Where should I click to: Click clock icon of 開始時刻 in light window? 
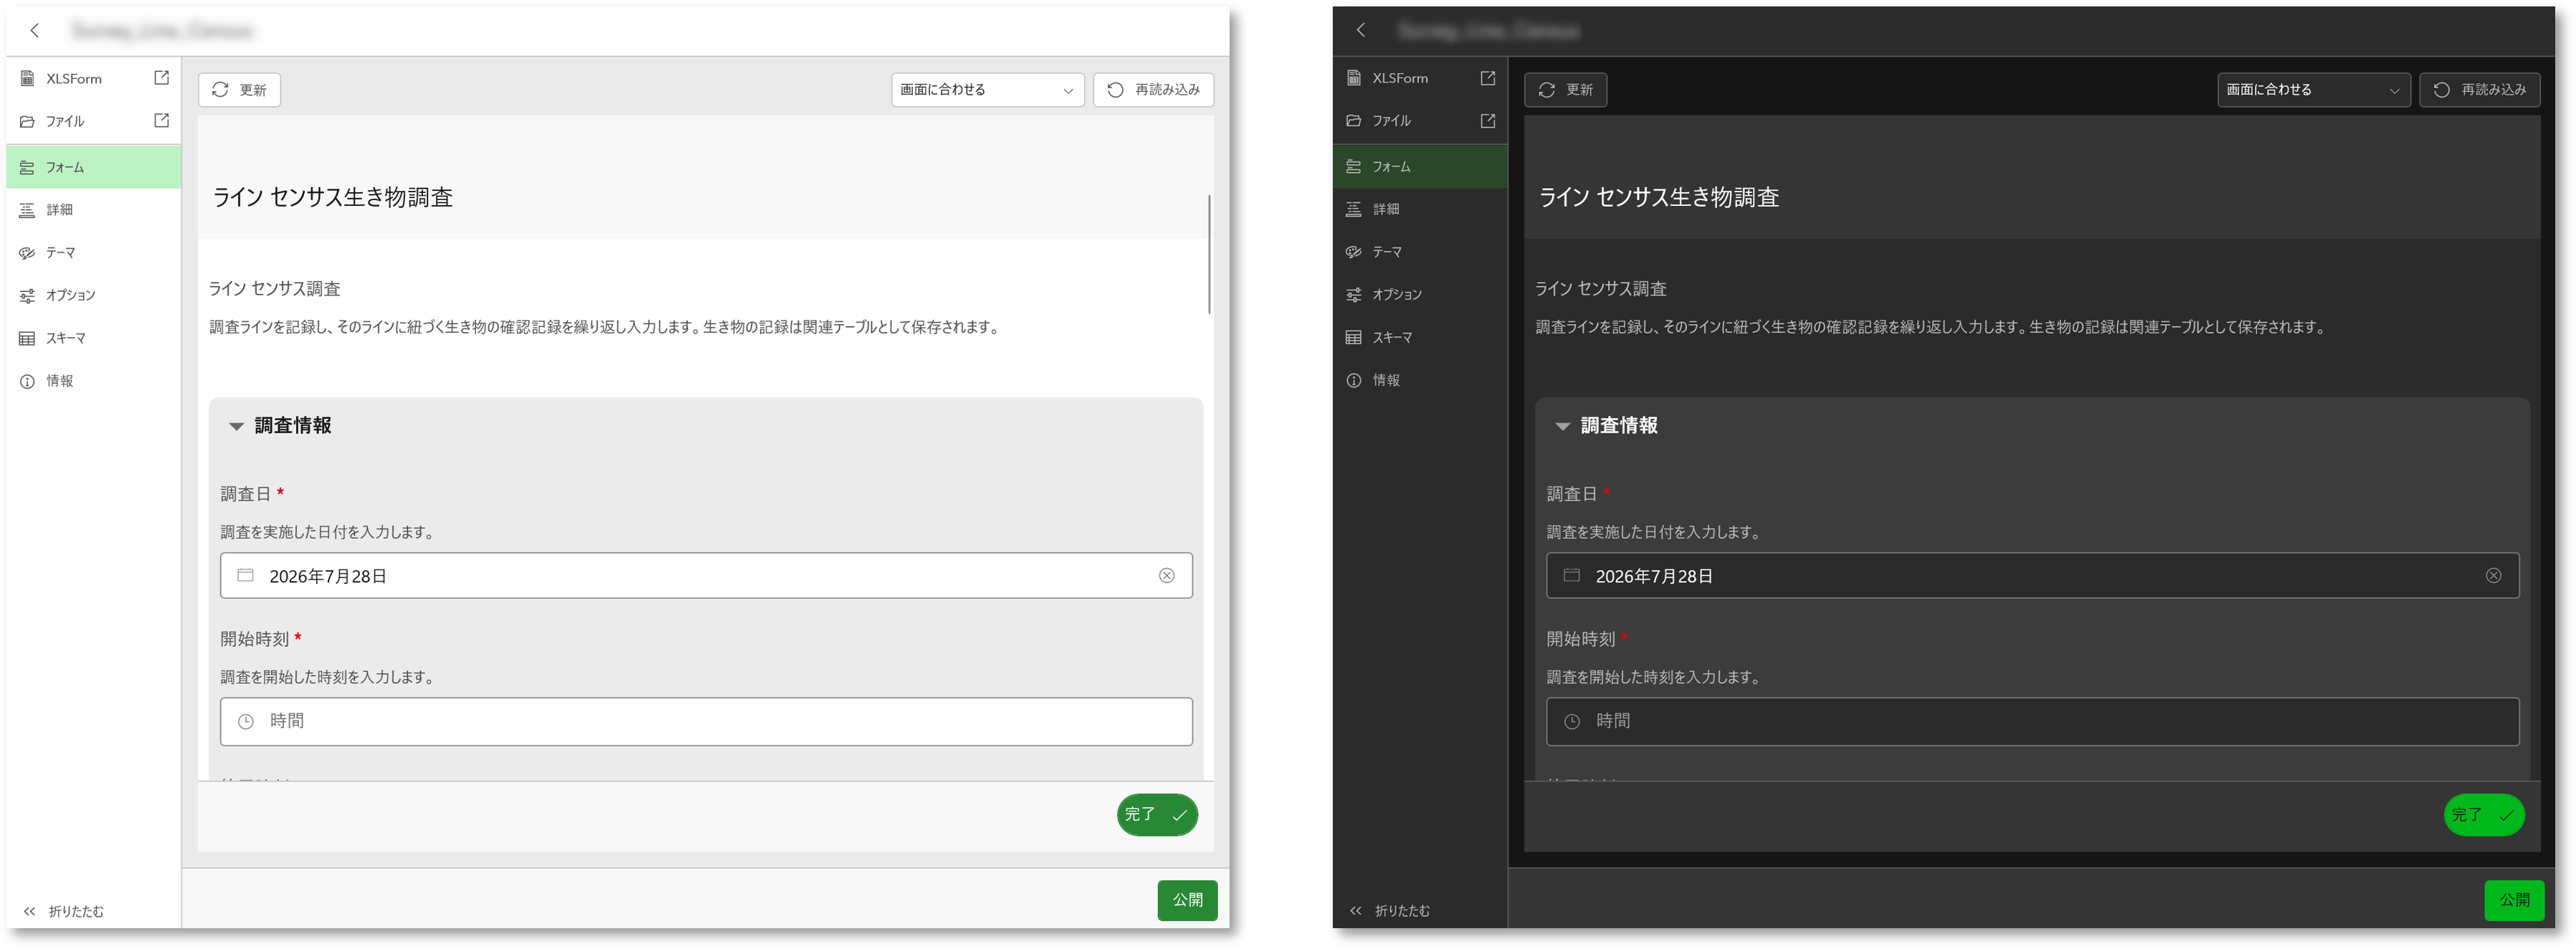(x=246, y=721)
